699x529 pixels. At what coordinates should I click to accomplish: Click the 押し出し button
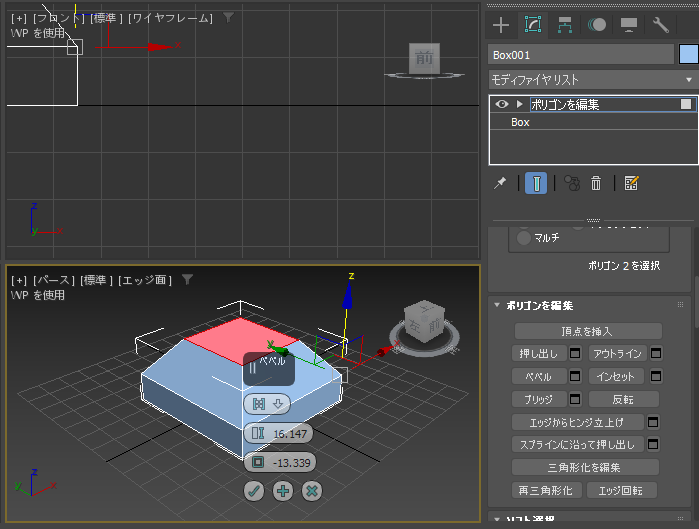[x=539, y=353]
